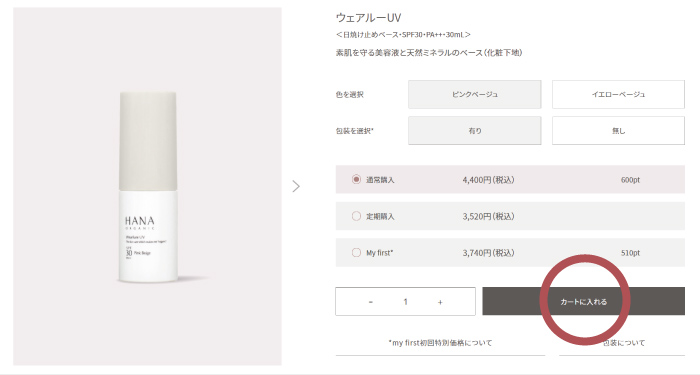Screen dimensions: 700x375
Task: Select the 通常購入 radio option
Action: [356, 179]
